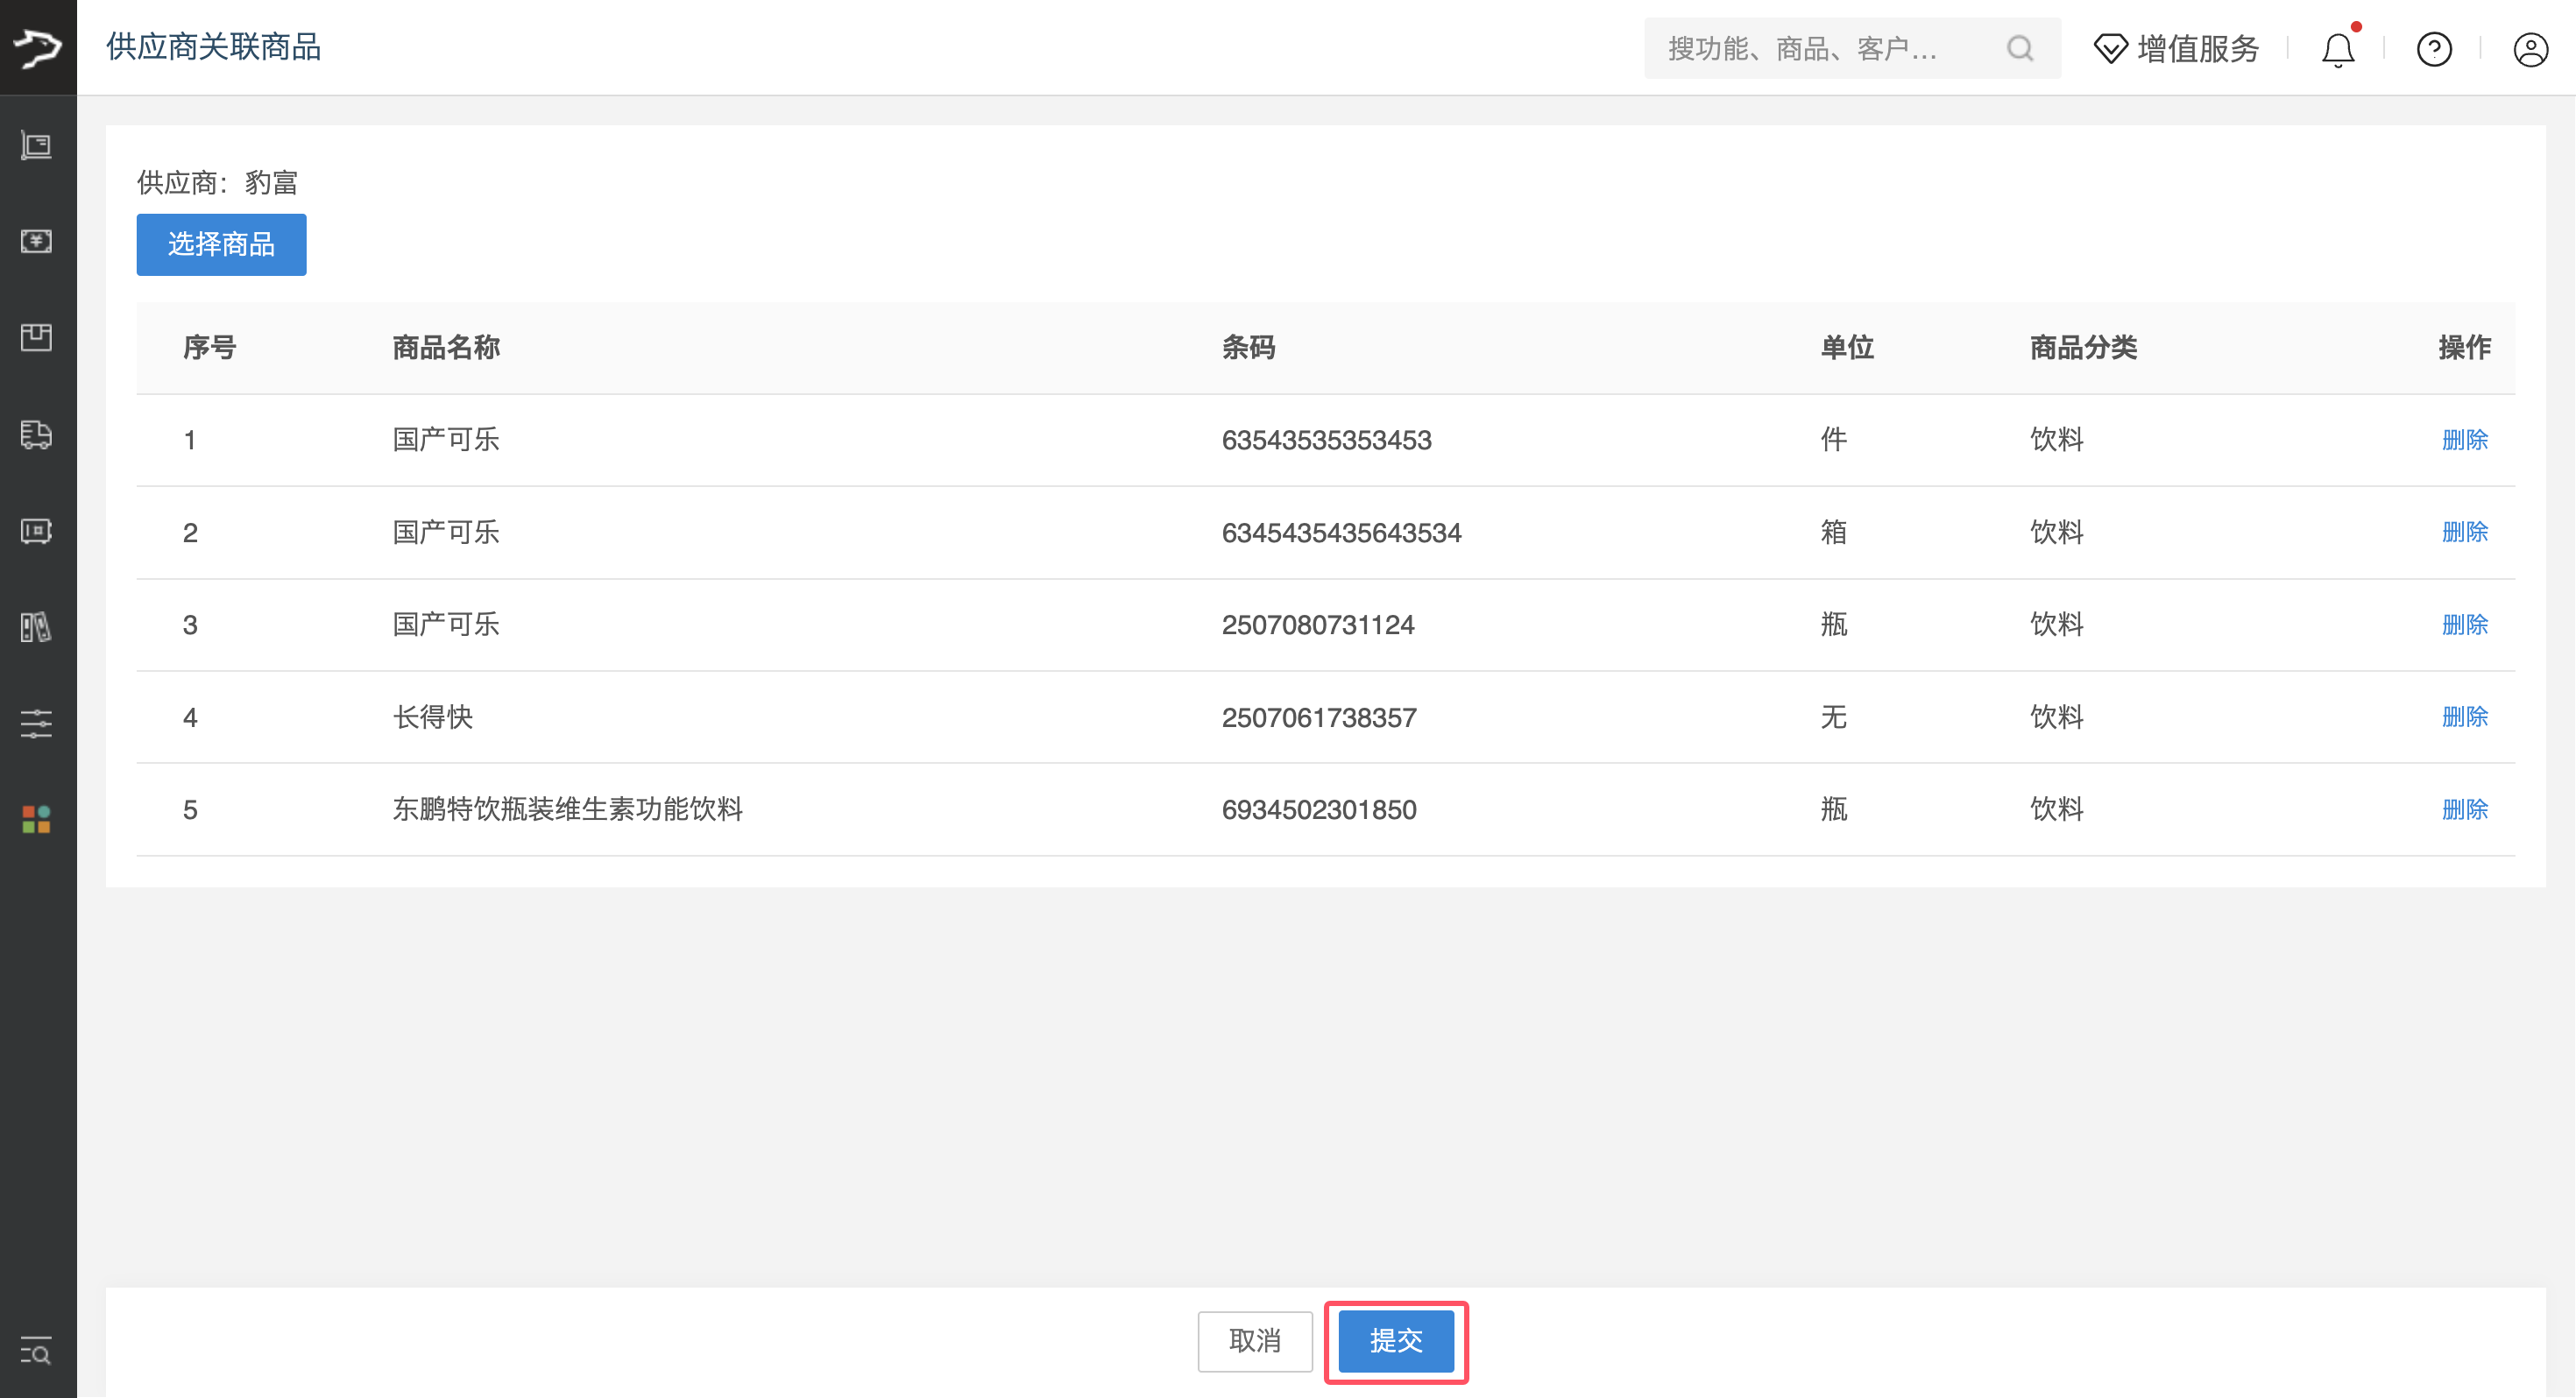Open the delivery truck sidebar icon
Viewport: 2576px width, 1398px height.
pyautogui.click(x=37, y=434)
